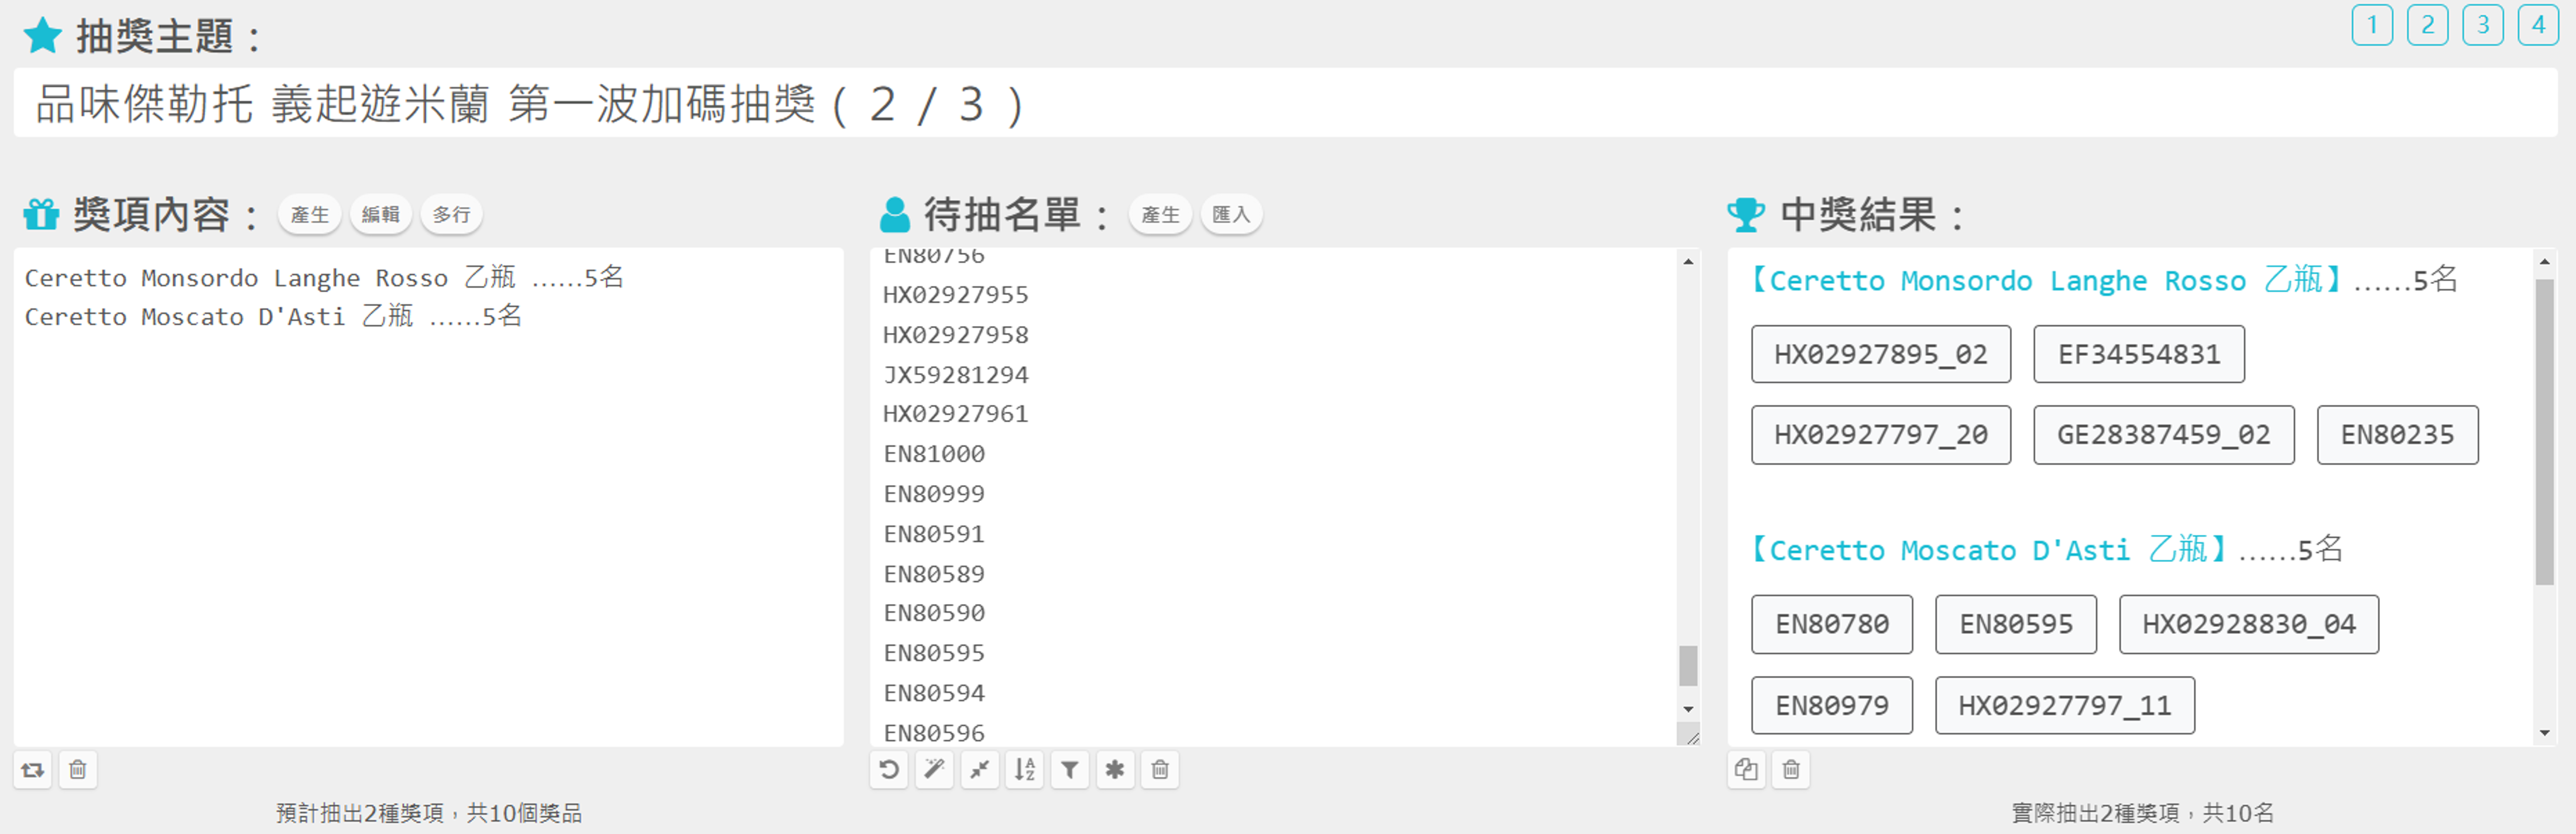This screenshot has width=2576, height=834.
Task: Switch to page tab 3
Action: [x=2483, y=25]
